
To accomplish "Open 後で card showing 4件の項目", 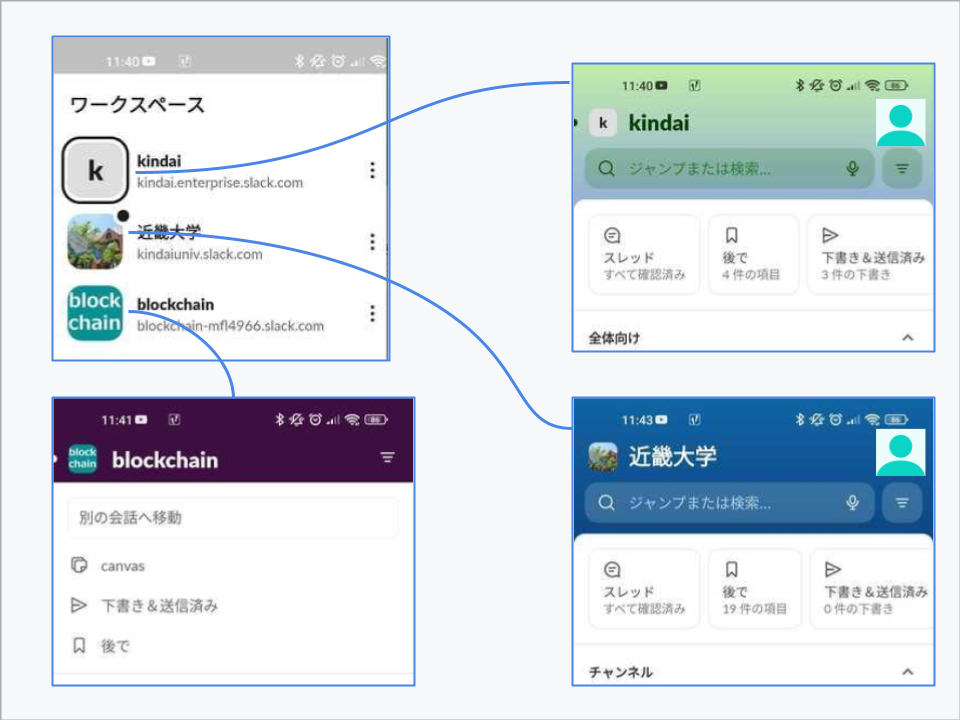I will tap(753, 254).
